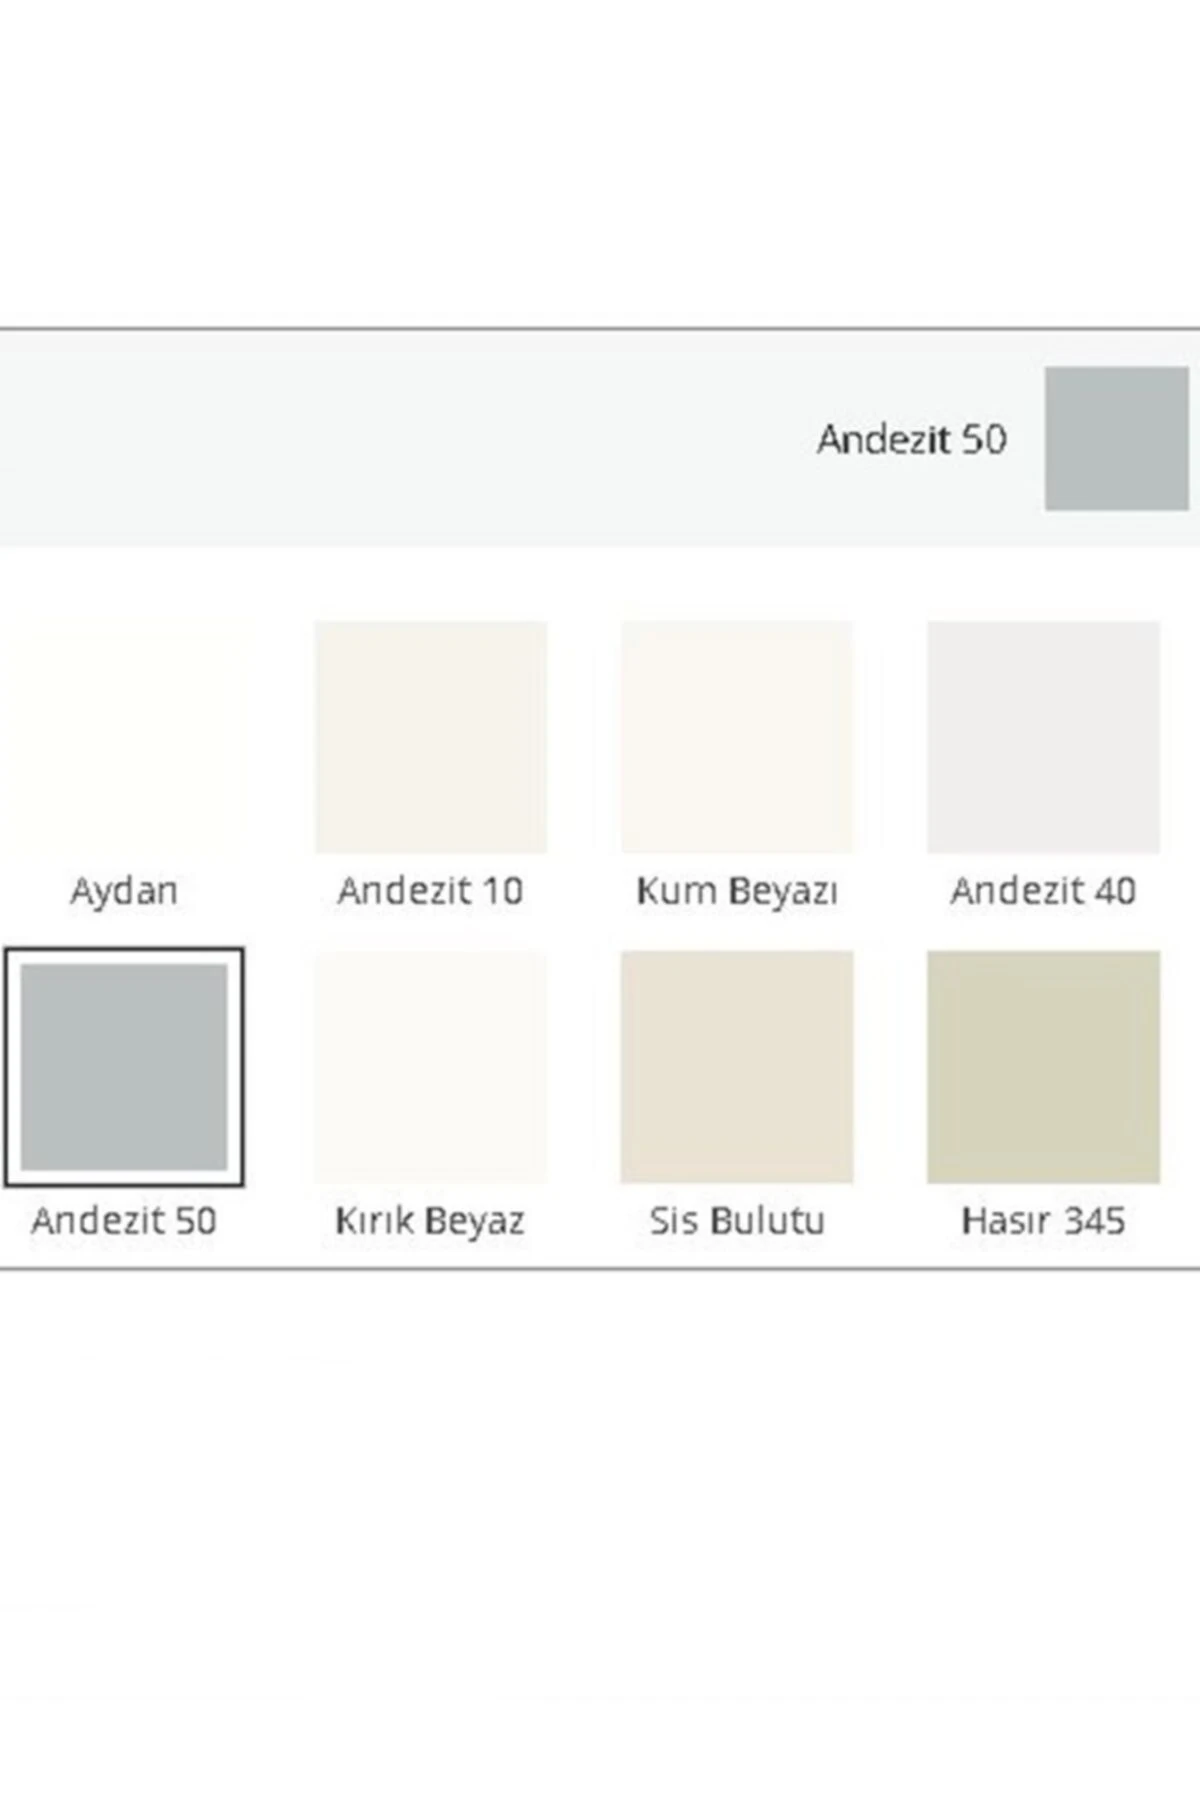Click the Hasır 345 text label

point(1043,1220)
